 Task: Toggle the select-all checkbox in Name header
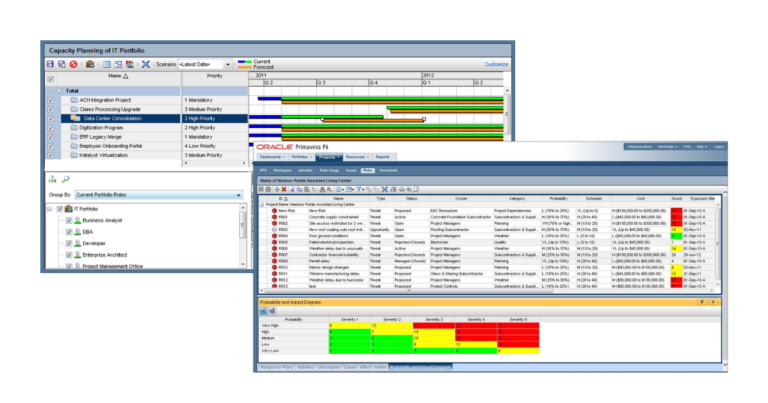50,79
